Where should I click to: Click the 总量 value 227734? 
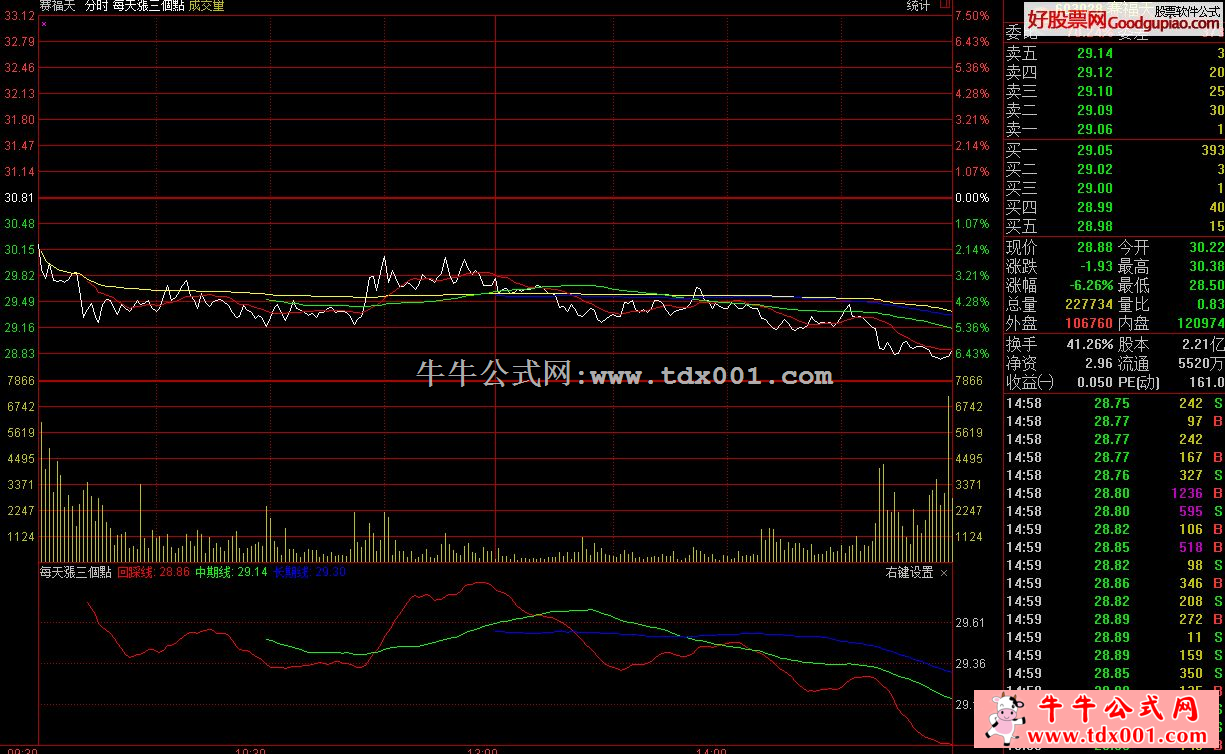1089,304
